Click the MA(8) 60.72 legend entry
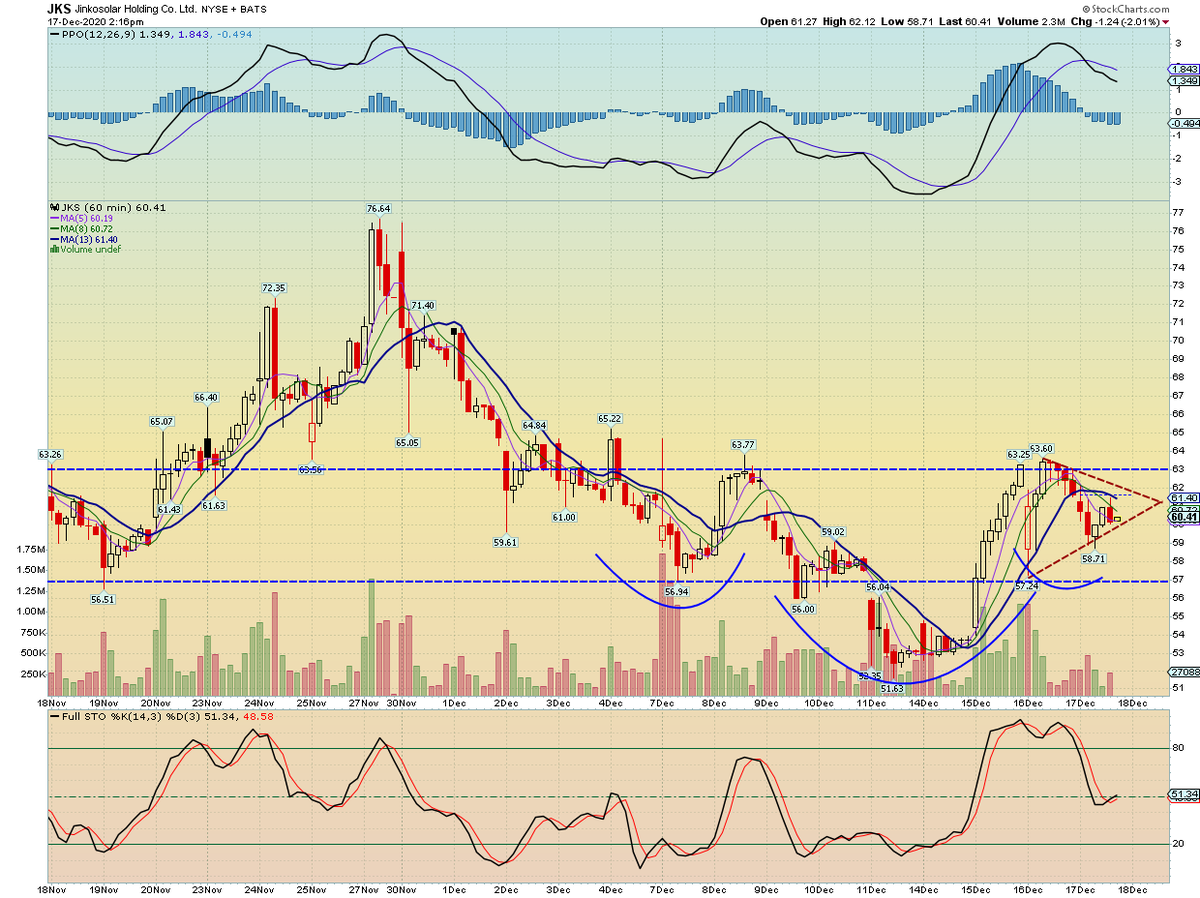Image resolution: width=1200 pixels, height=898 pixels. coord(81,228)
